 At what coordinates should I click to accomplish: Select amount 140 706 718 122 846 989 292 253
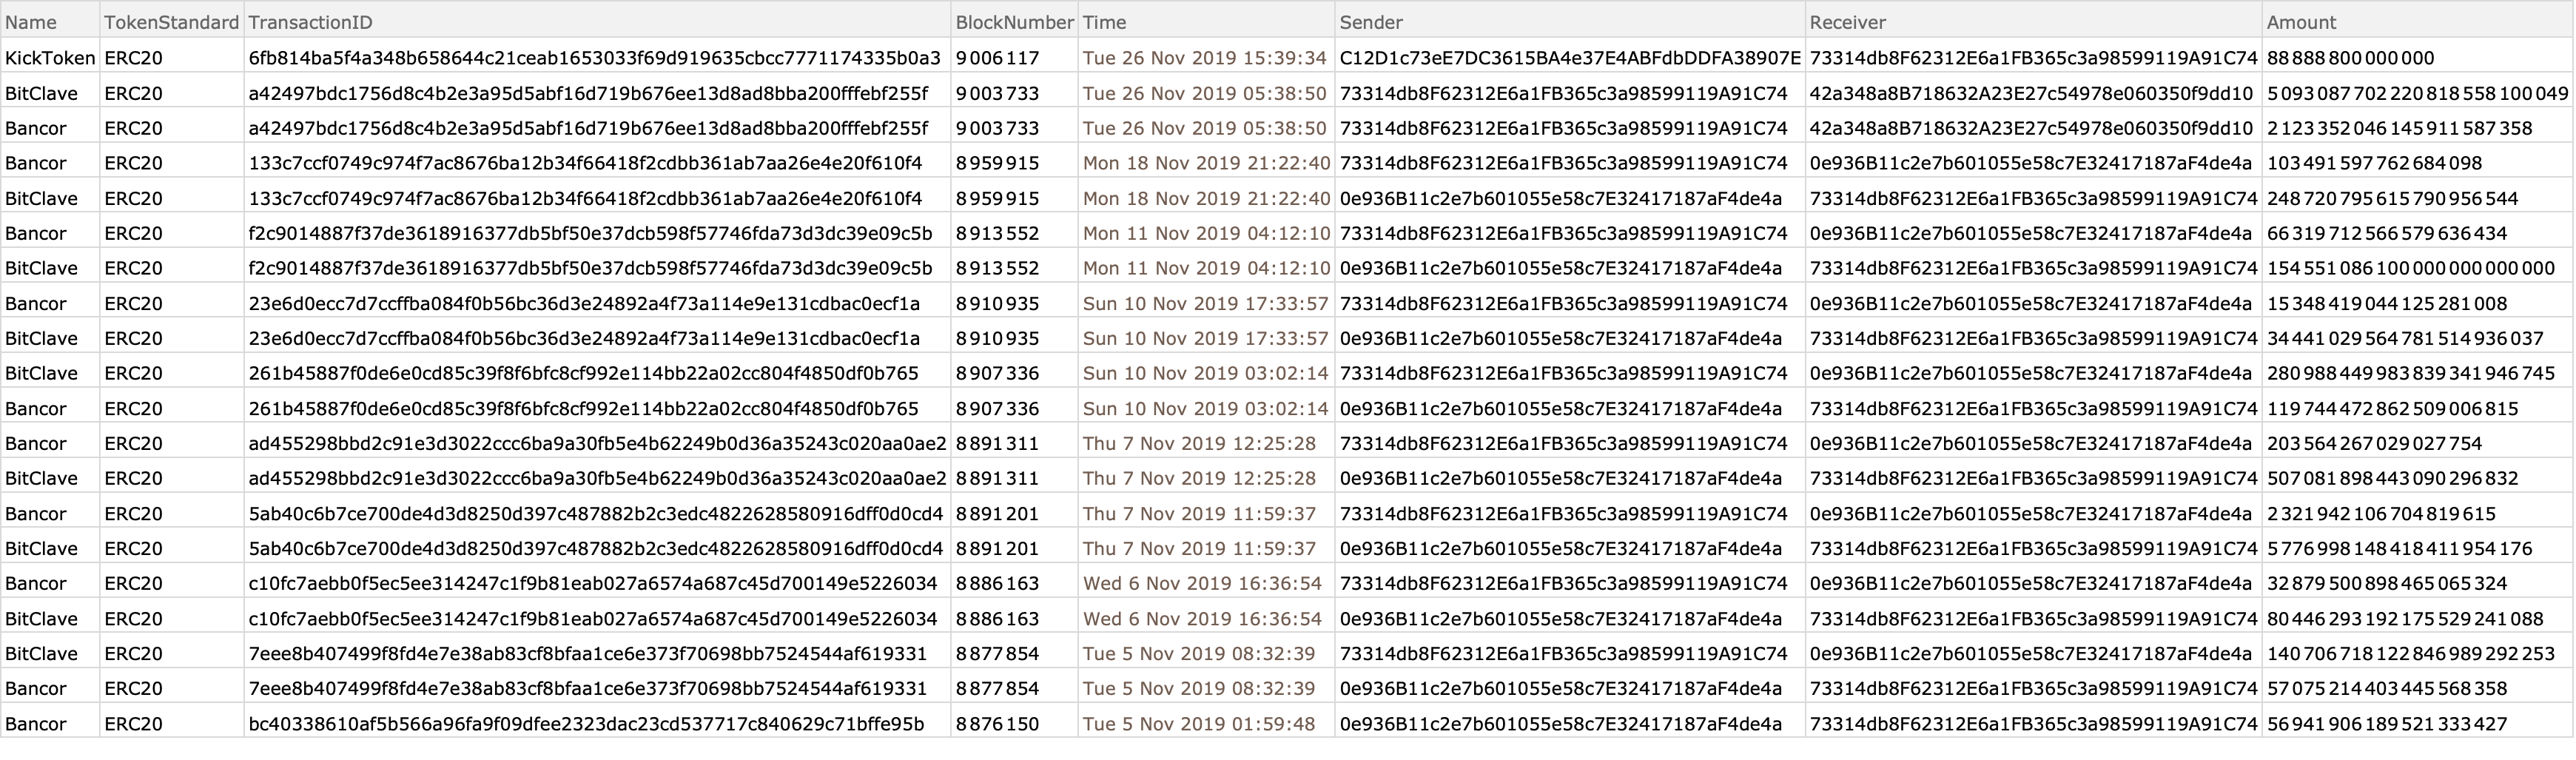(2410, 653)
